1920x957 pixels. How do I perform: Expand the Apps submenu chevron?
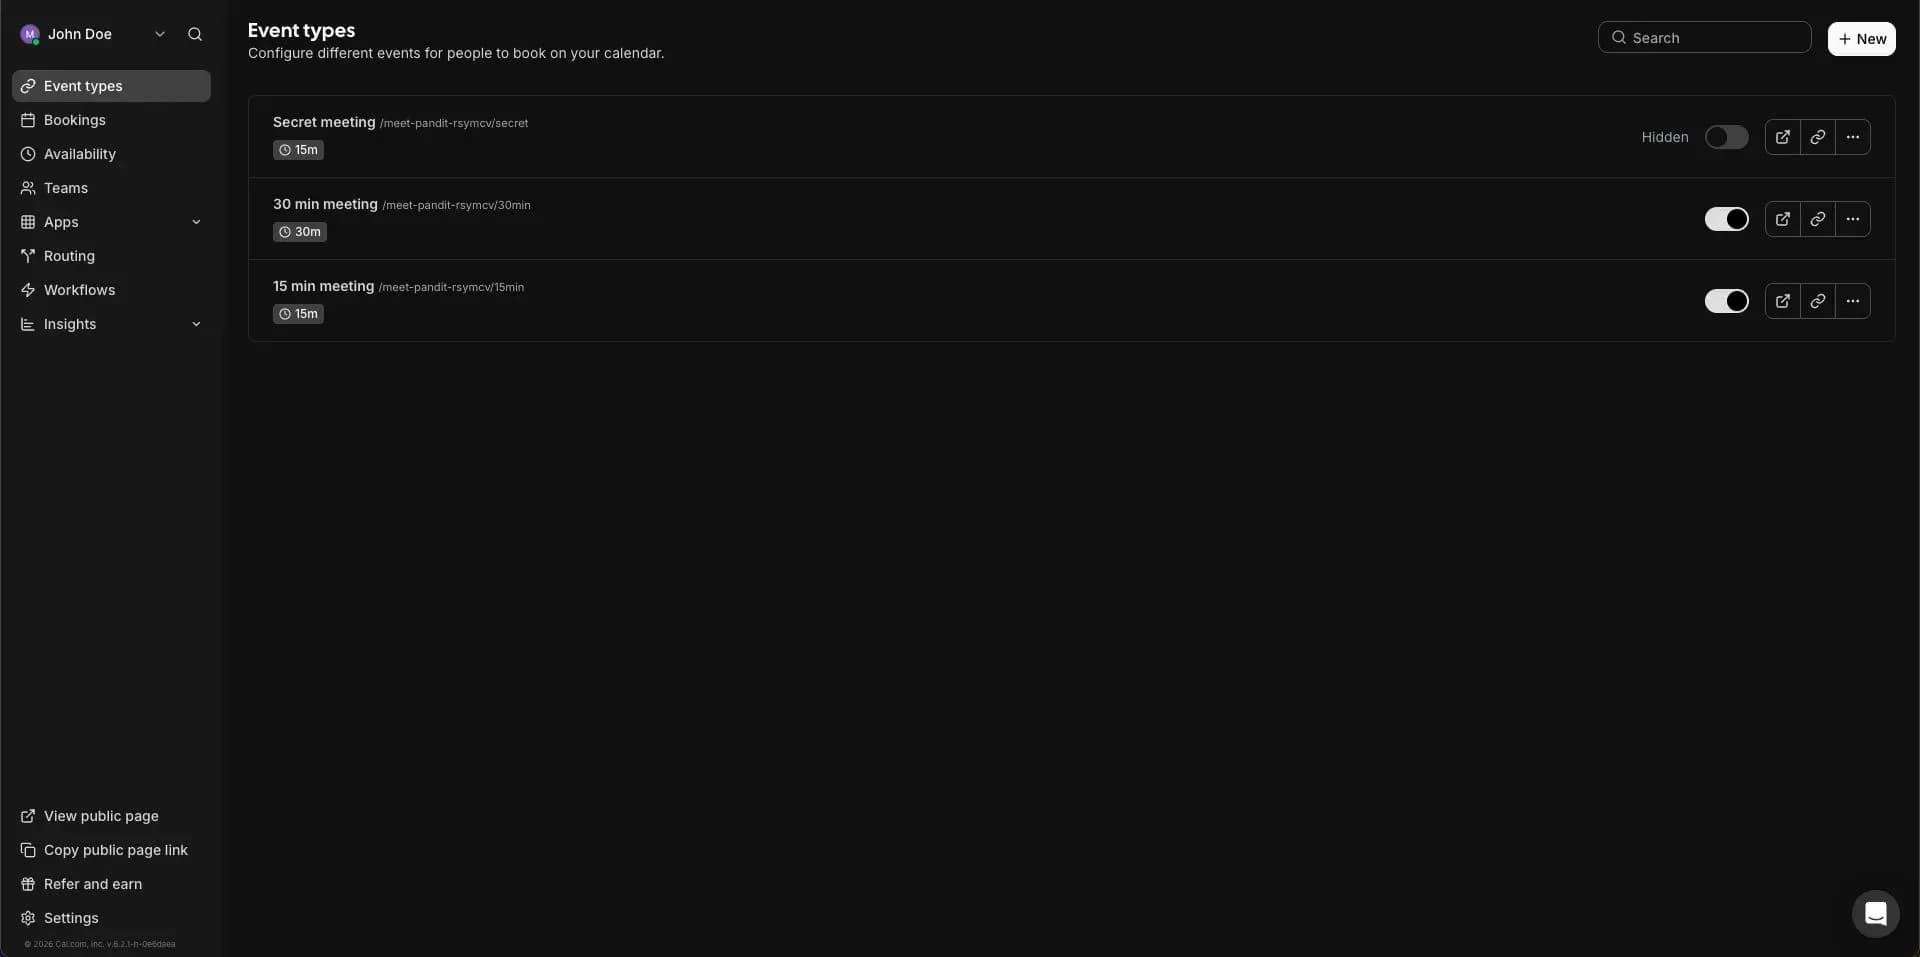196,222
